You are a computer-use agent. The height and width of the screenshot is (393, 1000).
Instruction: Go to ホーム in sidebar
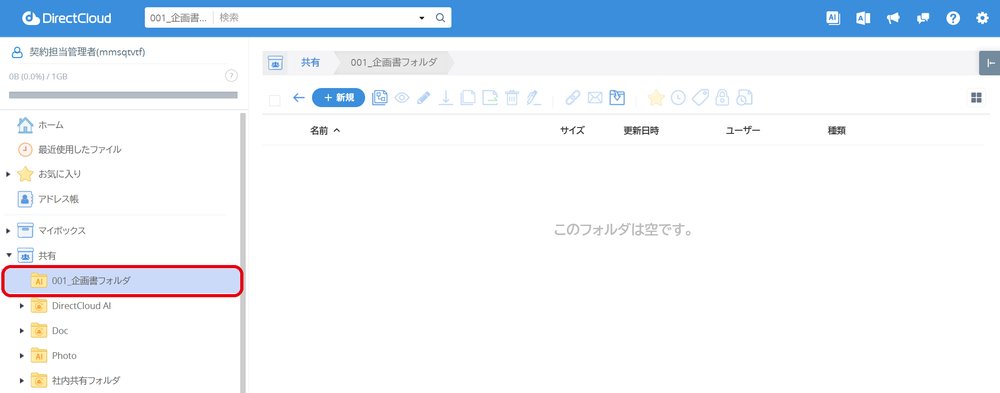coord(51,124)
